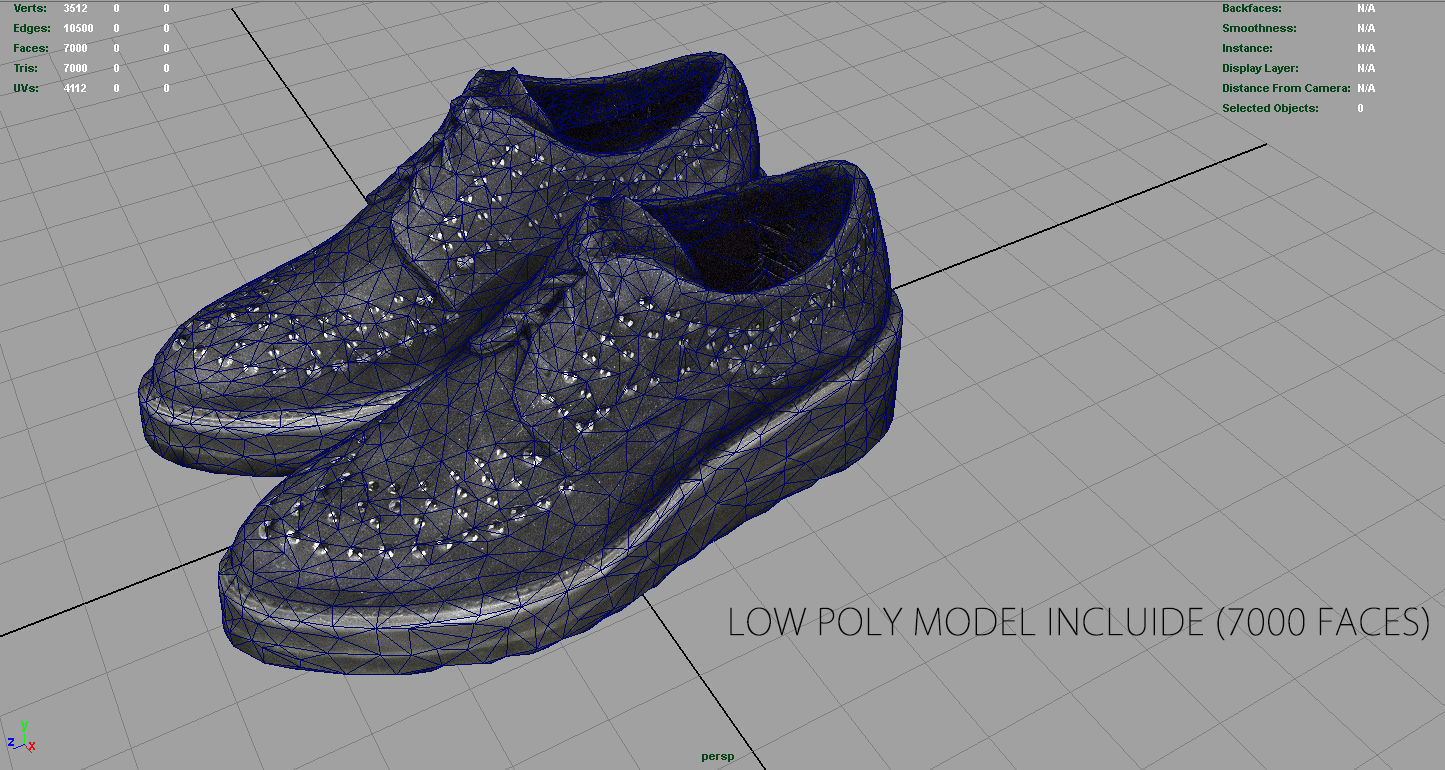Click the 10500 edge count value
The height and width of the screenshot is (770, 1445).
point(78,28)
